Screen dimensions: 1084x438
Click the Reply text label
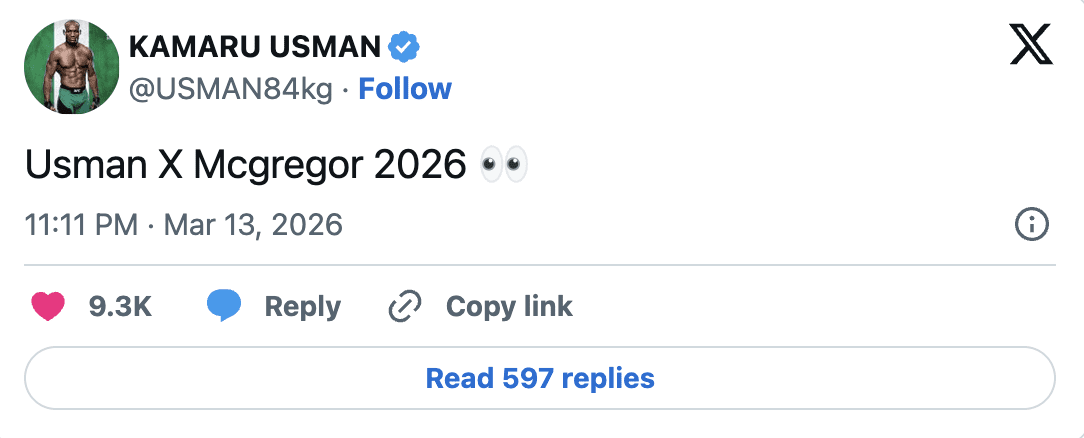[302, 306]
